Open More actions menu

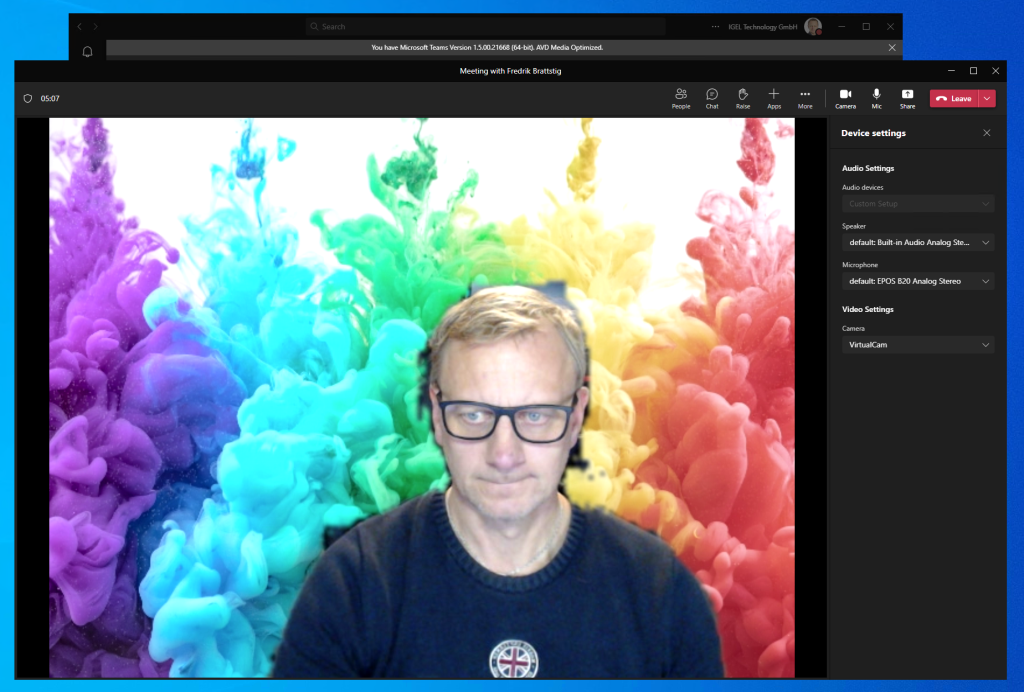pyautogui.click(x=805, y=97)
